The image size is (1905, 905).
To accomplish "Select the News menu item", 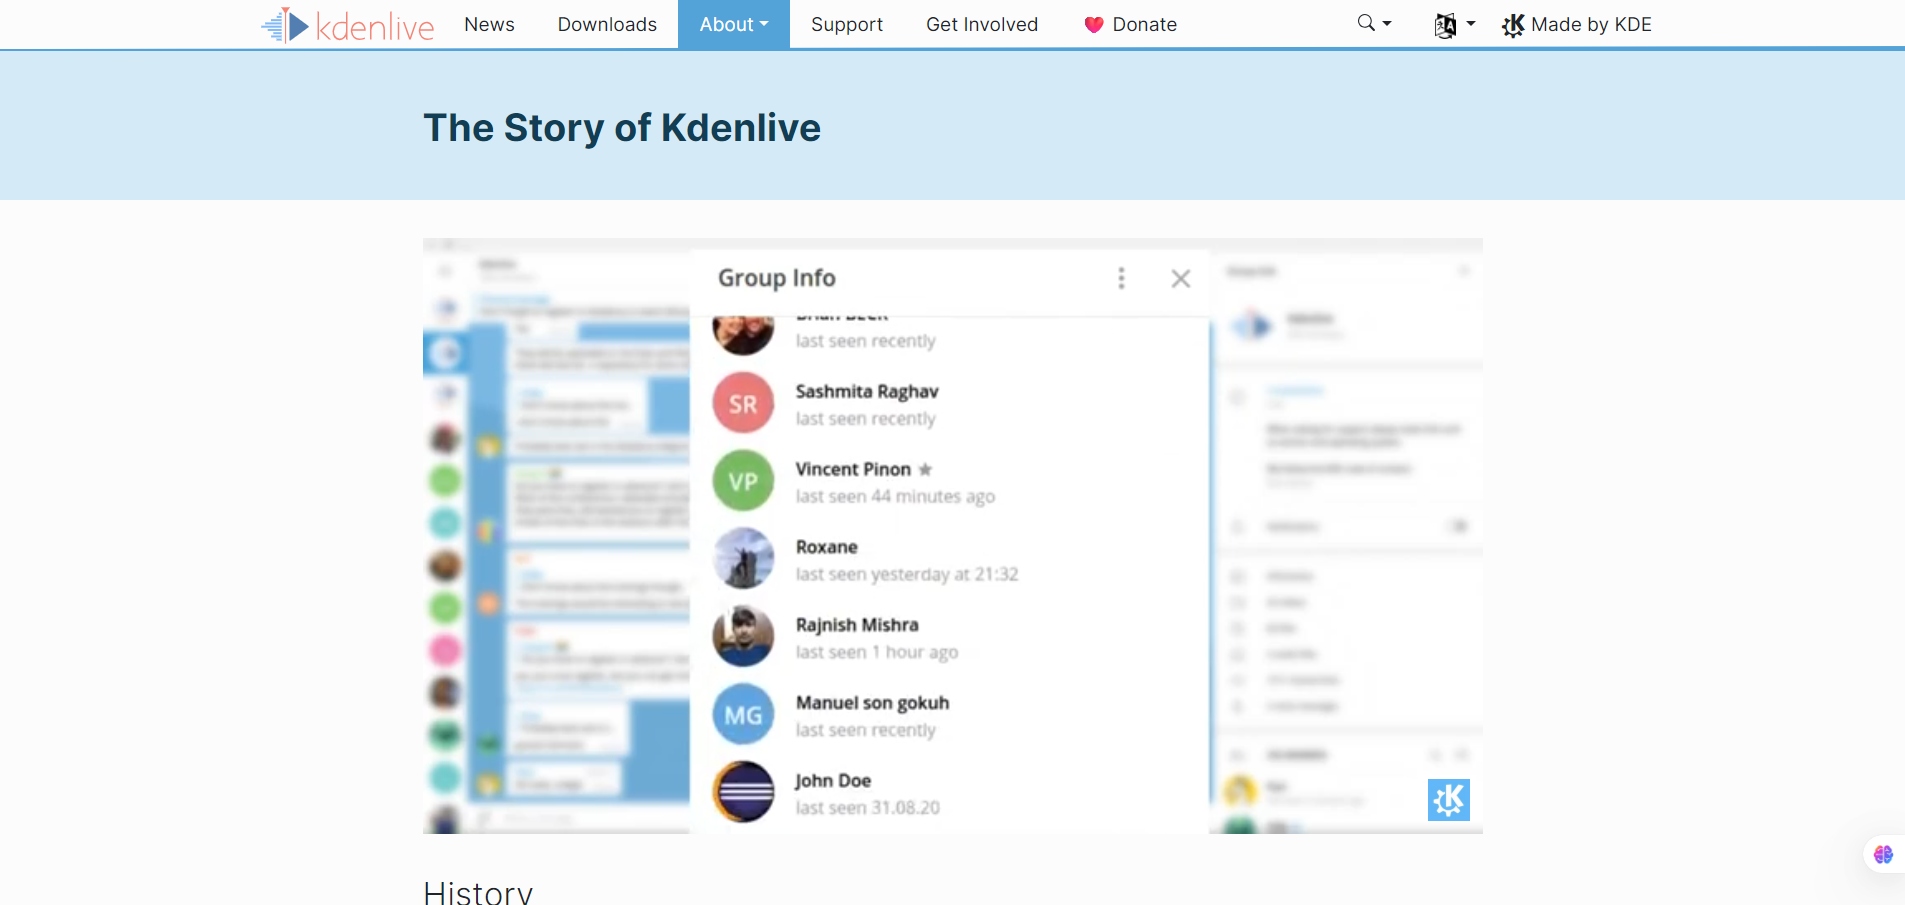I will pyautogui.click(x=490, y=24).
